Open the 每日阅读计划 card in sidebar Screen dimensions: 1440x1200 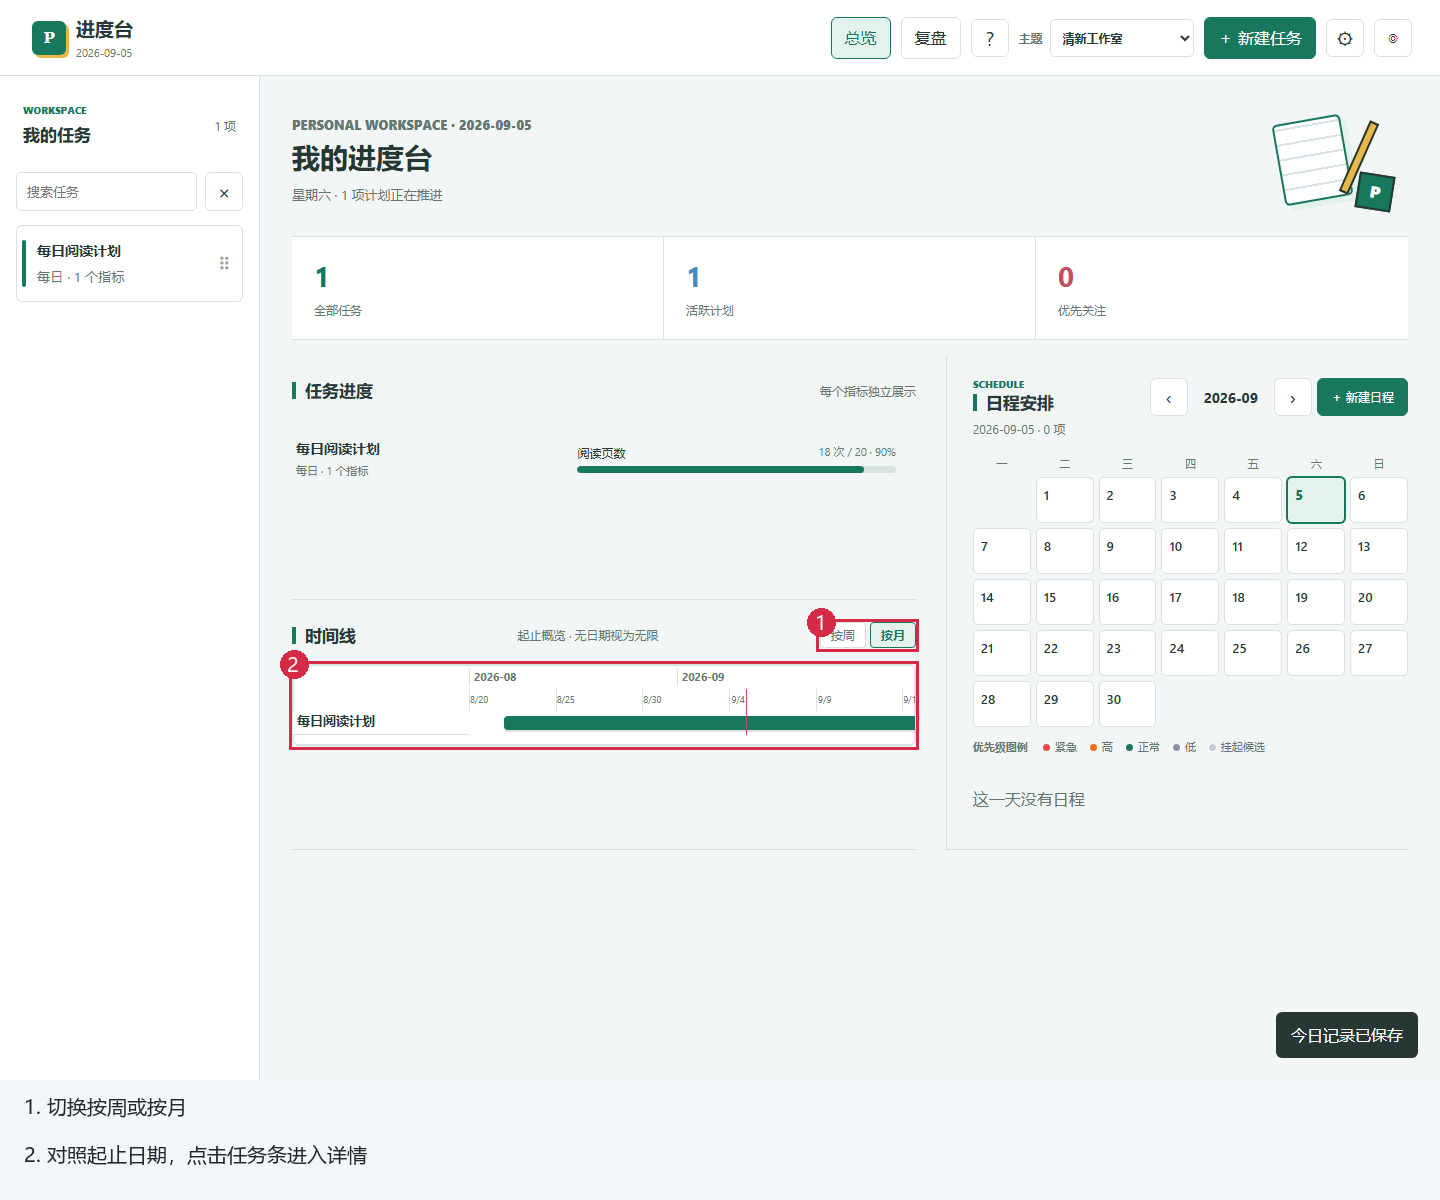(x=129, y=263)
